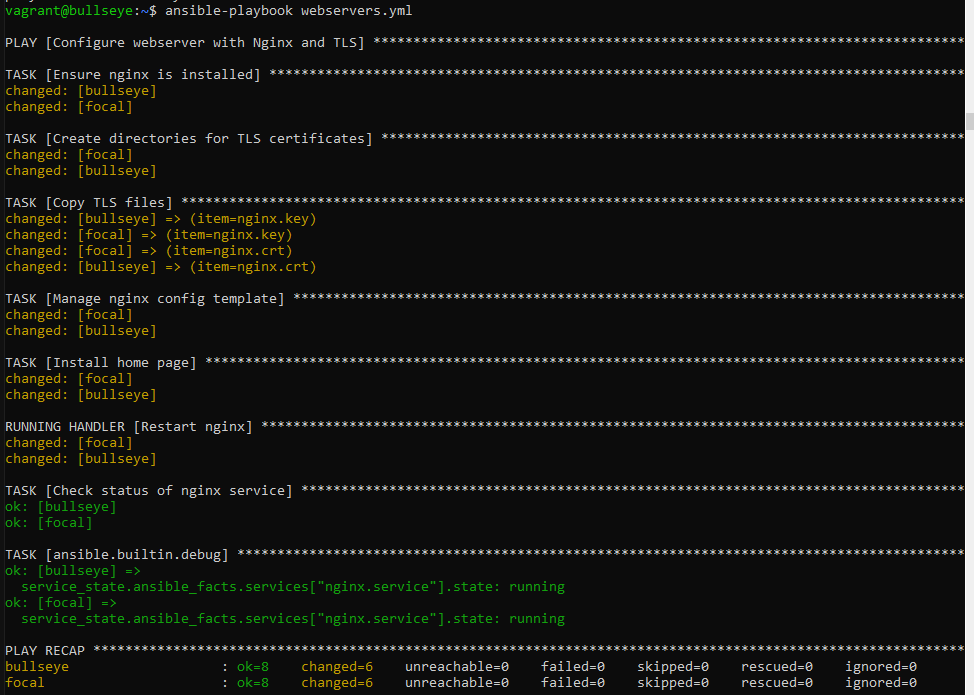Click 'TASK [Check status of nginx service]' heading
The image size is (974, 695).
[148, 491]
